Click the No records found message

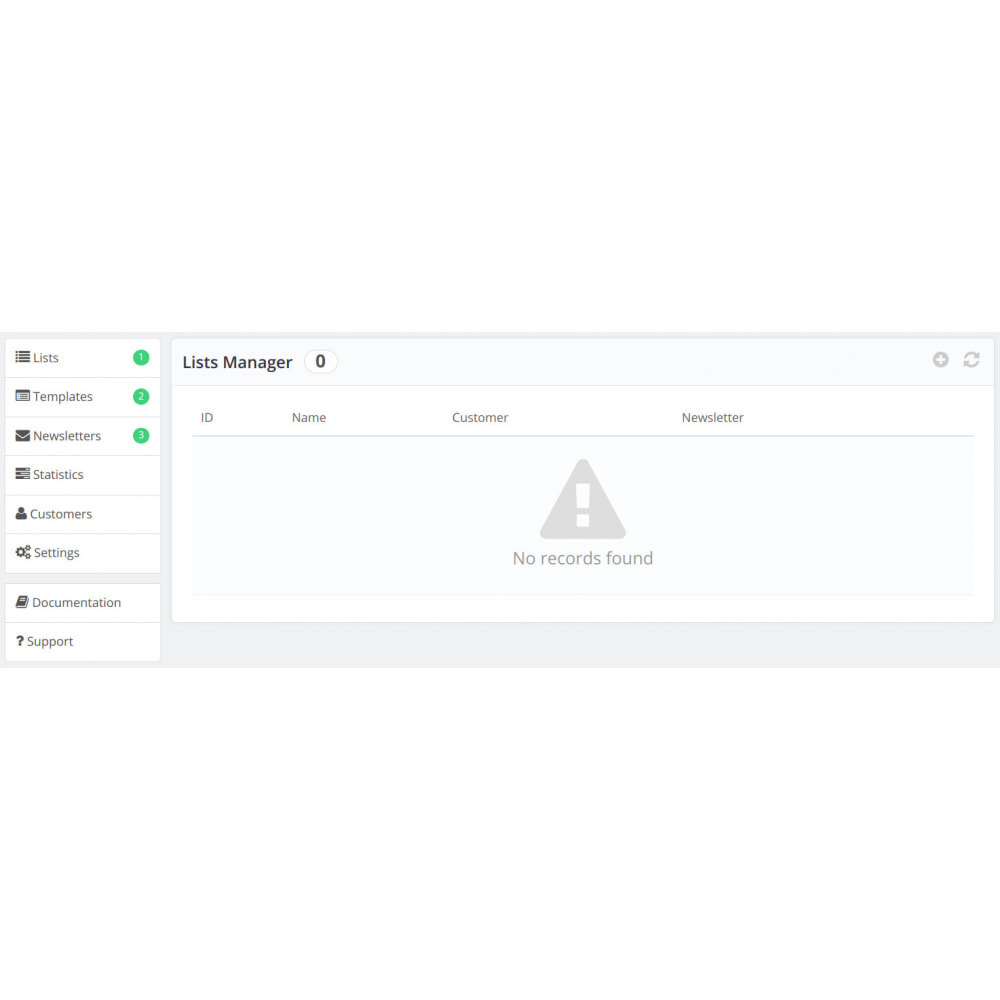coord(583,558)
